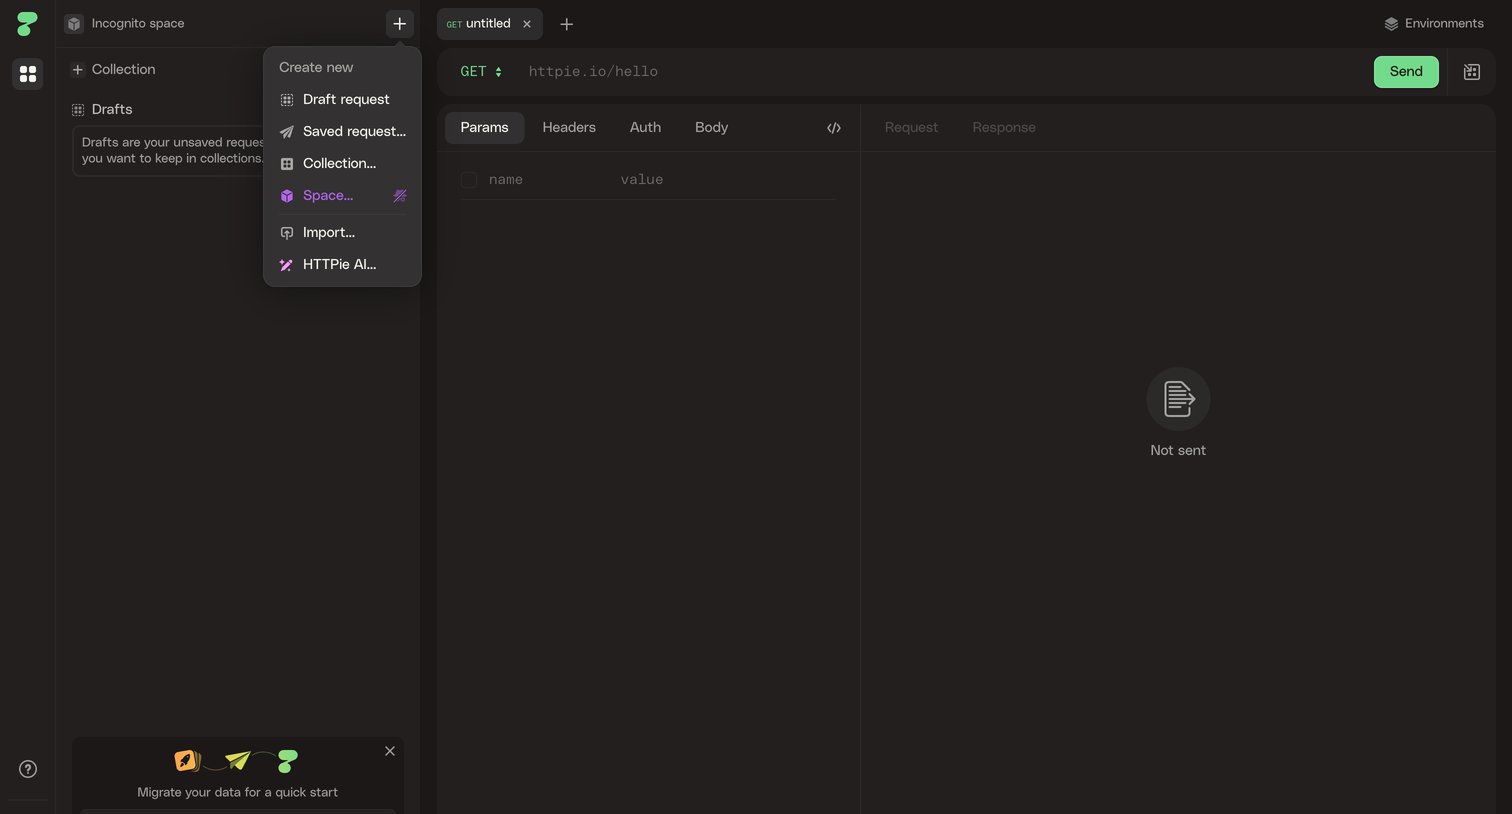
Task: Switch to the Params tab
Action: [x=484, y=128]
